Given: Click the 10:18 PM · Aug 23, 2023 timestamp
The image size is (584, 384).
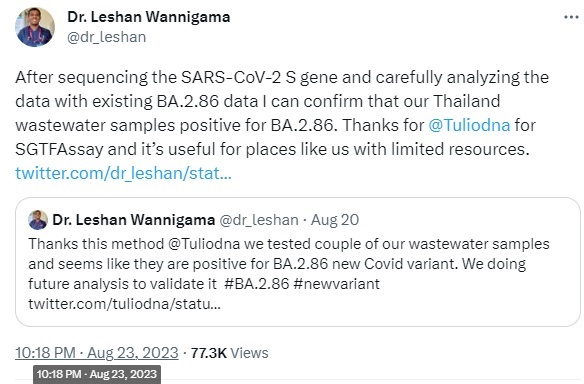Looking at the screenshot, I should tap(97, 353).
